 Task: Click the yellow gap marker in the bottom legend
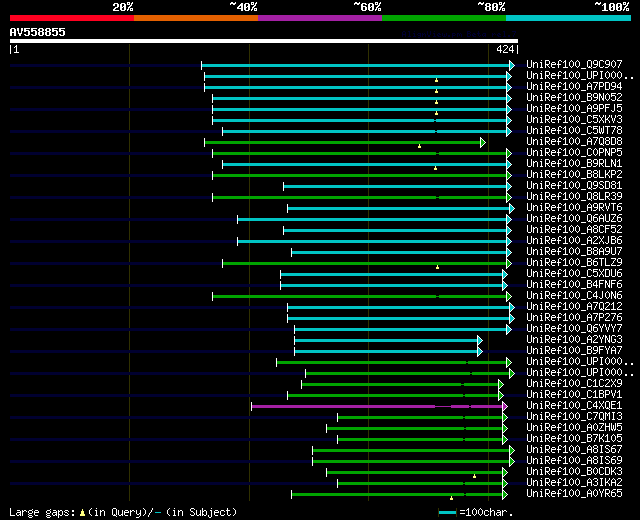click(82, 513)
